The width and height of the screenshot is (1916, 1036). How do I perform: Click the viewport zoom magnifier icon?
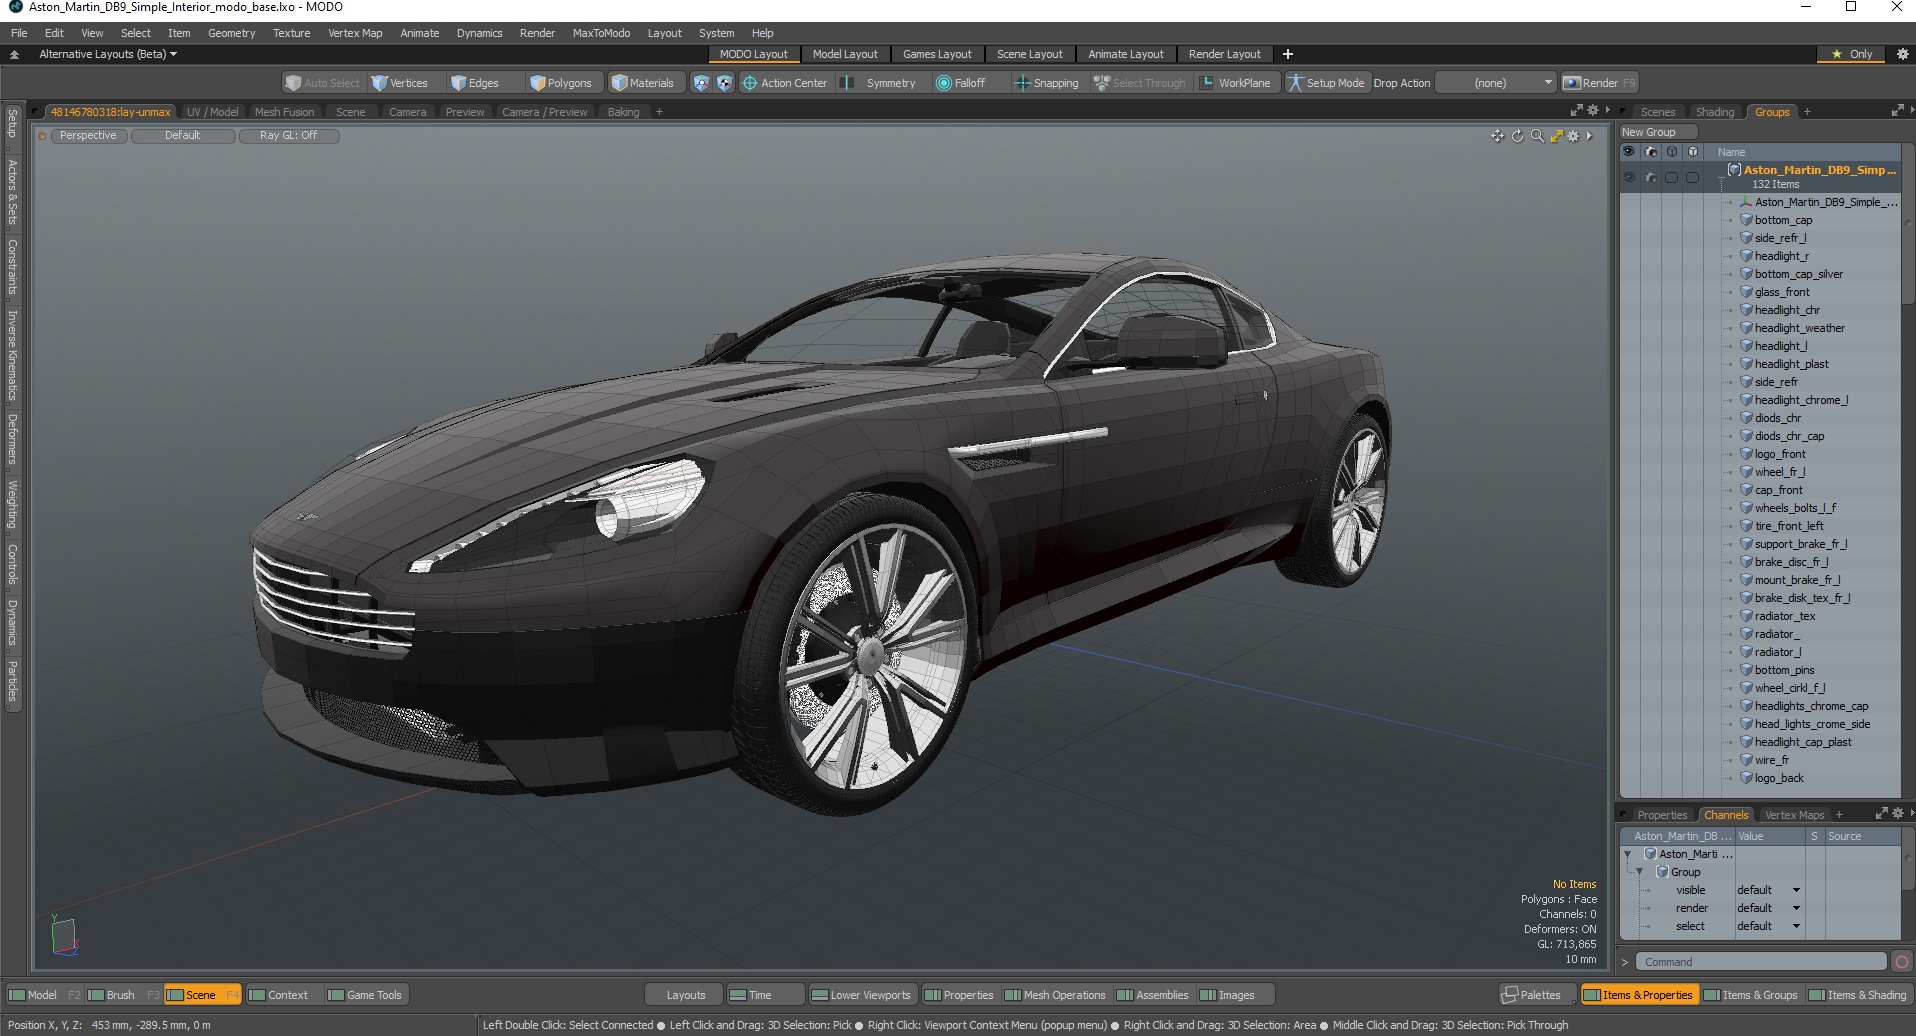[x=1537, y=136]
